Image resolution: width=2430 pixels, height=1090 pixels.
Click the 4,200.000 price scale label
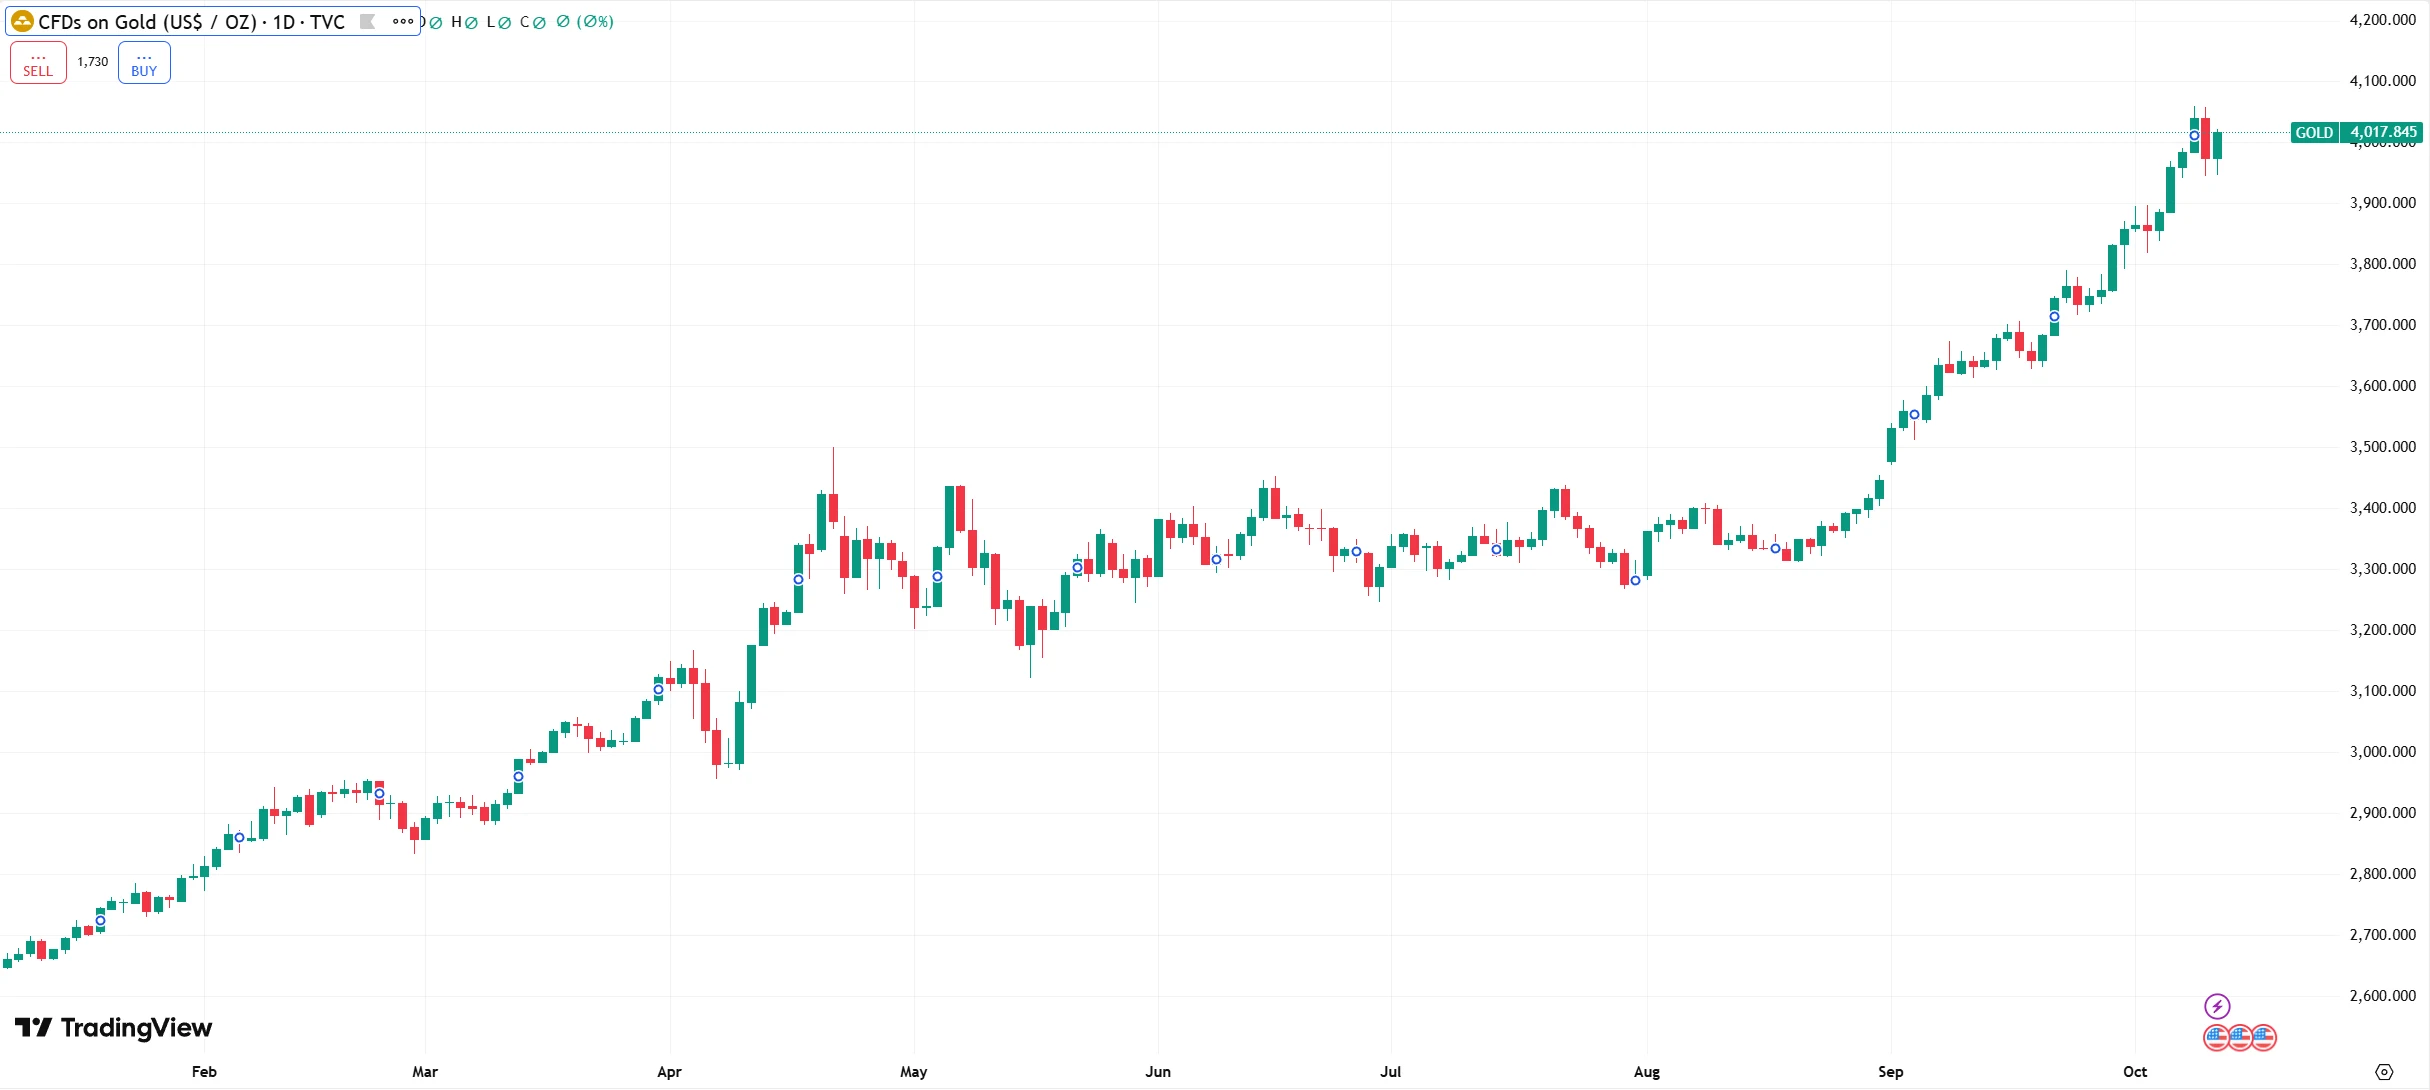point(2382,20)
